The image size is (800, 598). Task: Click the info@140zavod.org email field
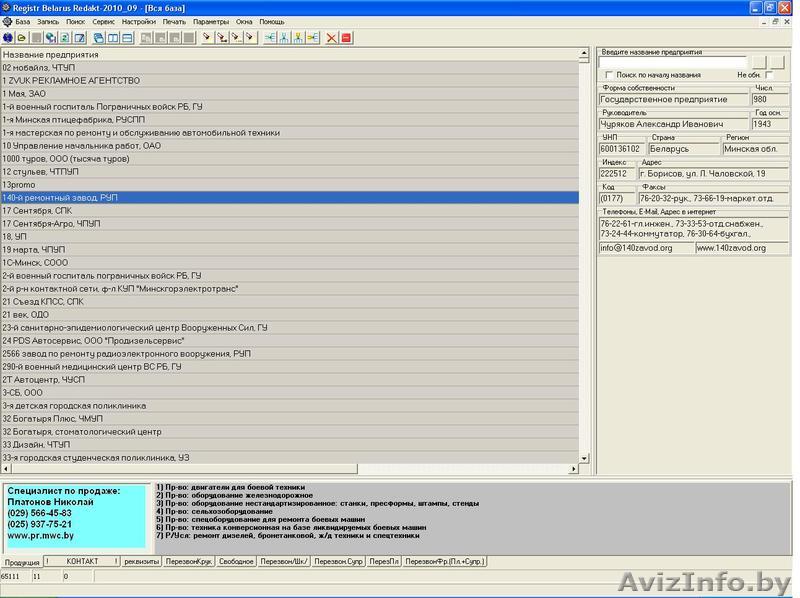click(645, 248)
